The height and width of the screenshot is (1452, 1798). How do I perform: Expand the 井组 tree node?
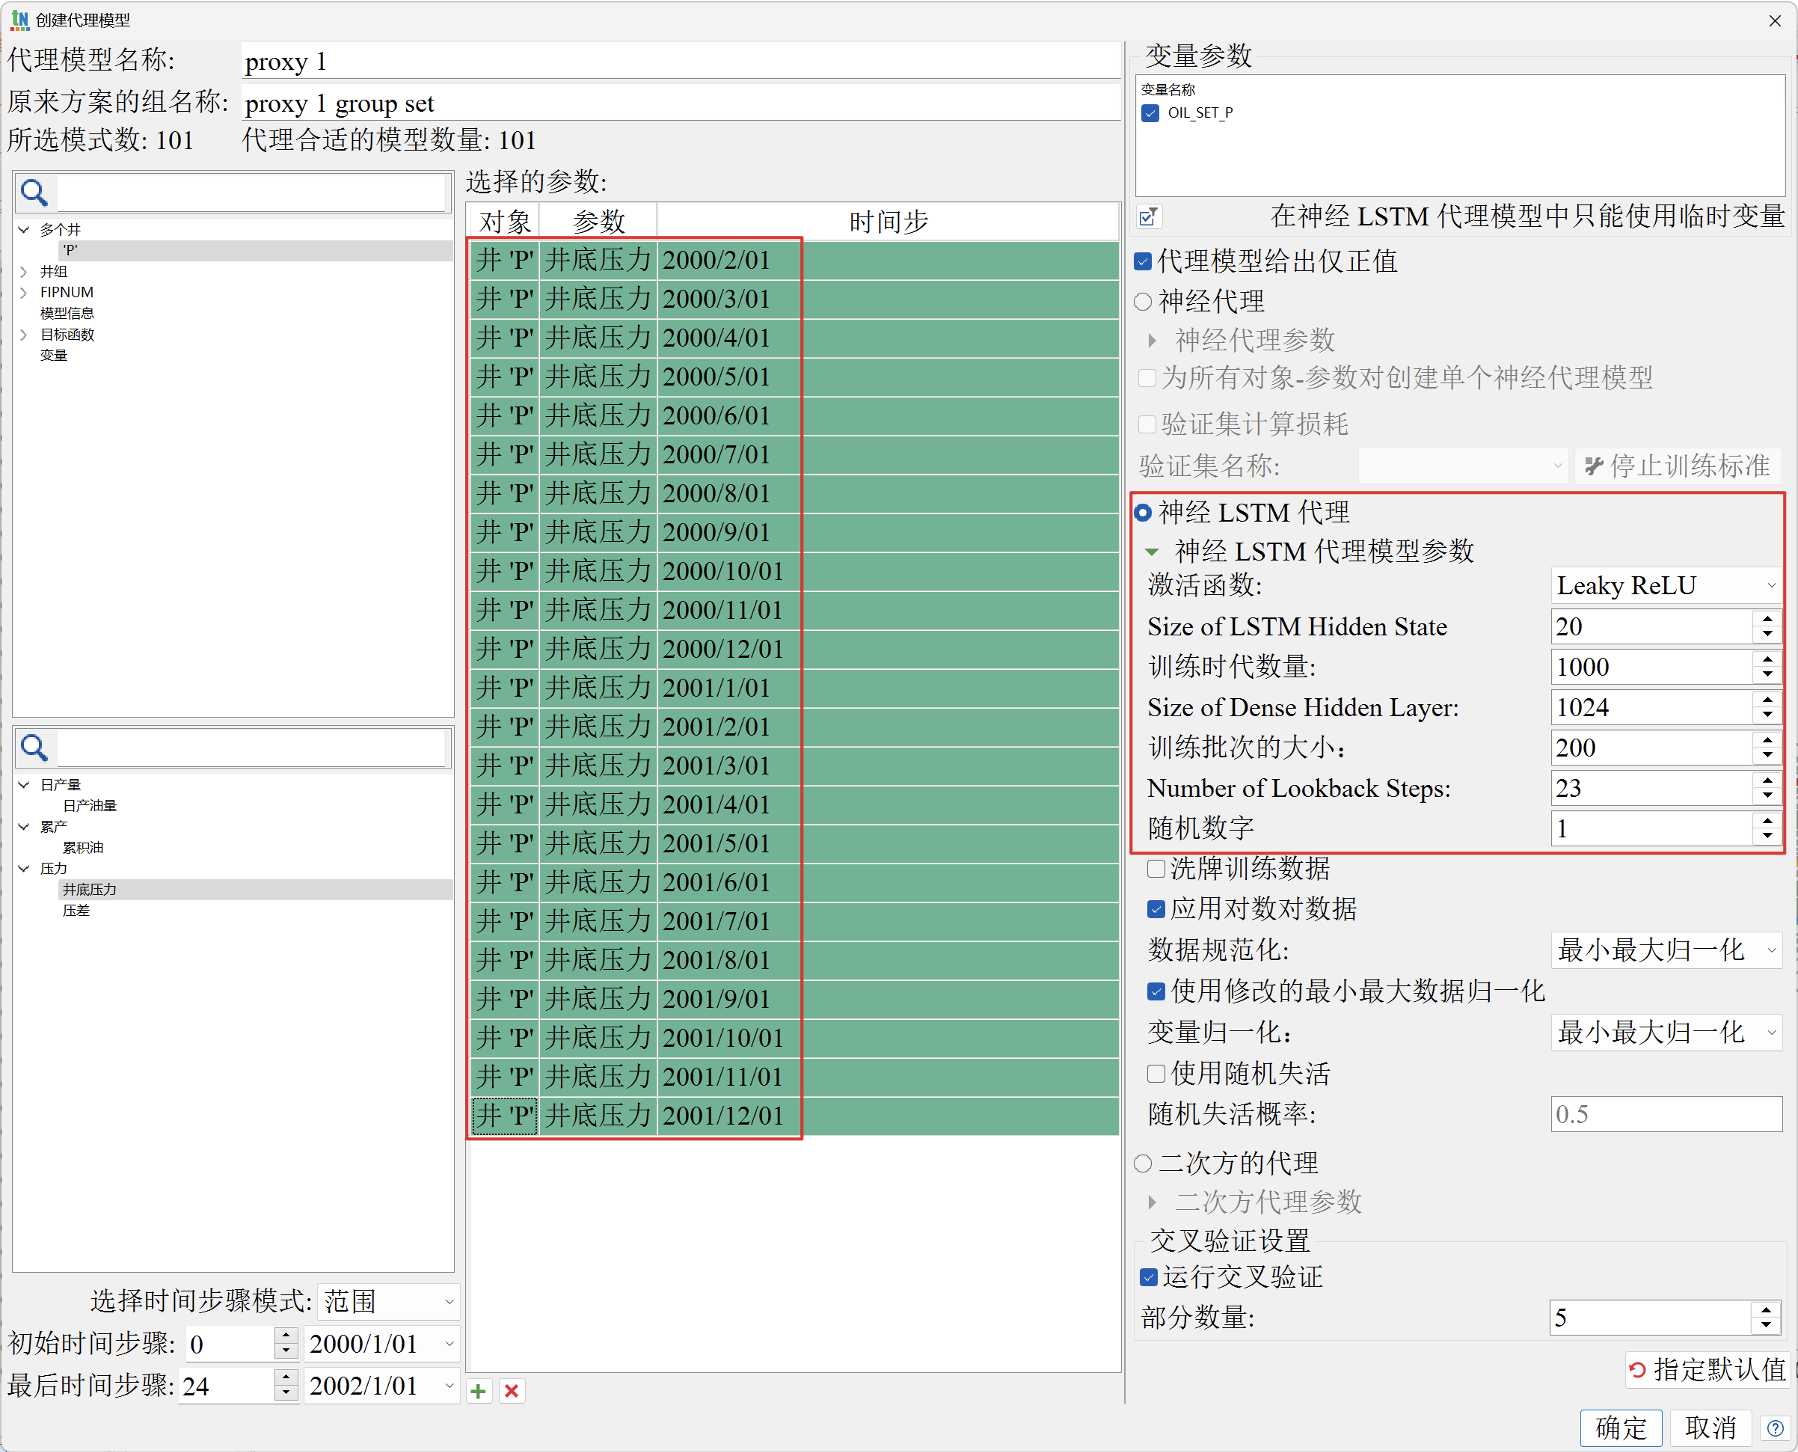coord(24,271)
